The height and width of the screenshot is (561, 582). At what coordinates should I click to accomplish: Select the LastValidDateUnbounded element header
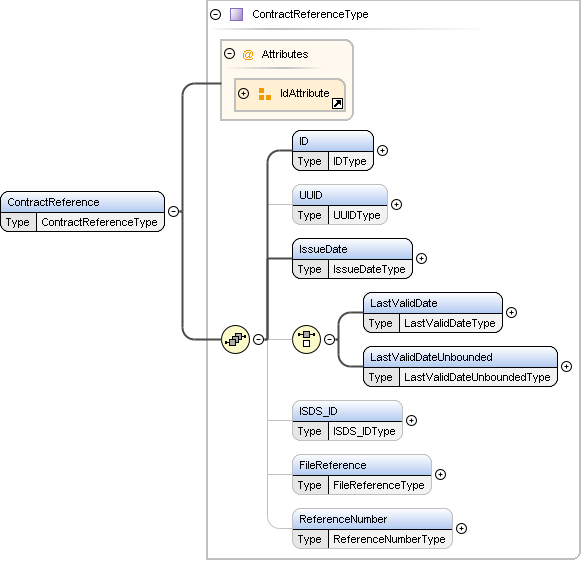460,357
